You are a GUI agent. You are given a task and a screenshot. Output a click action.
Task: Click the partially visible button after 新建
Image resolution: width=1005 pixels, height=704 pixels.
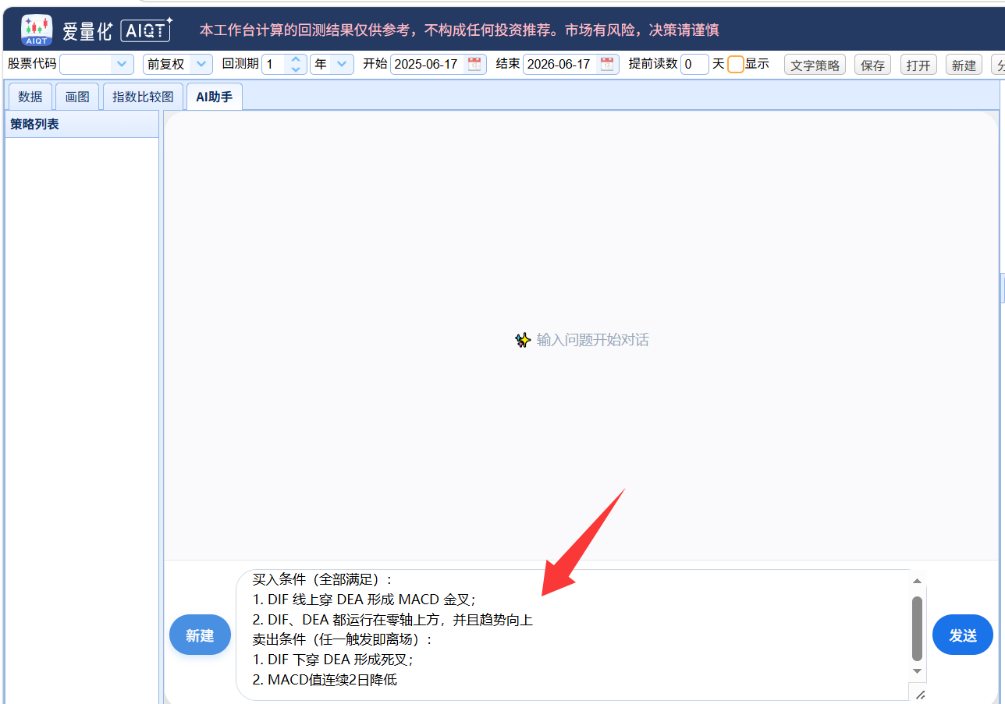click(x=999, y=65)
